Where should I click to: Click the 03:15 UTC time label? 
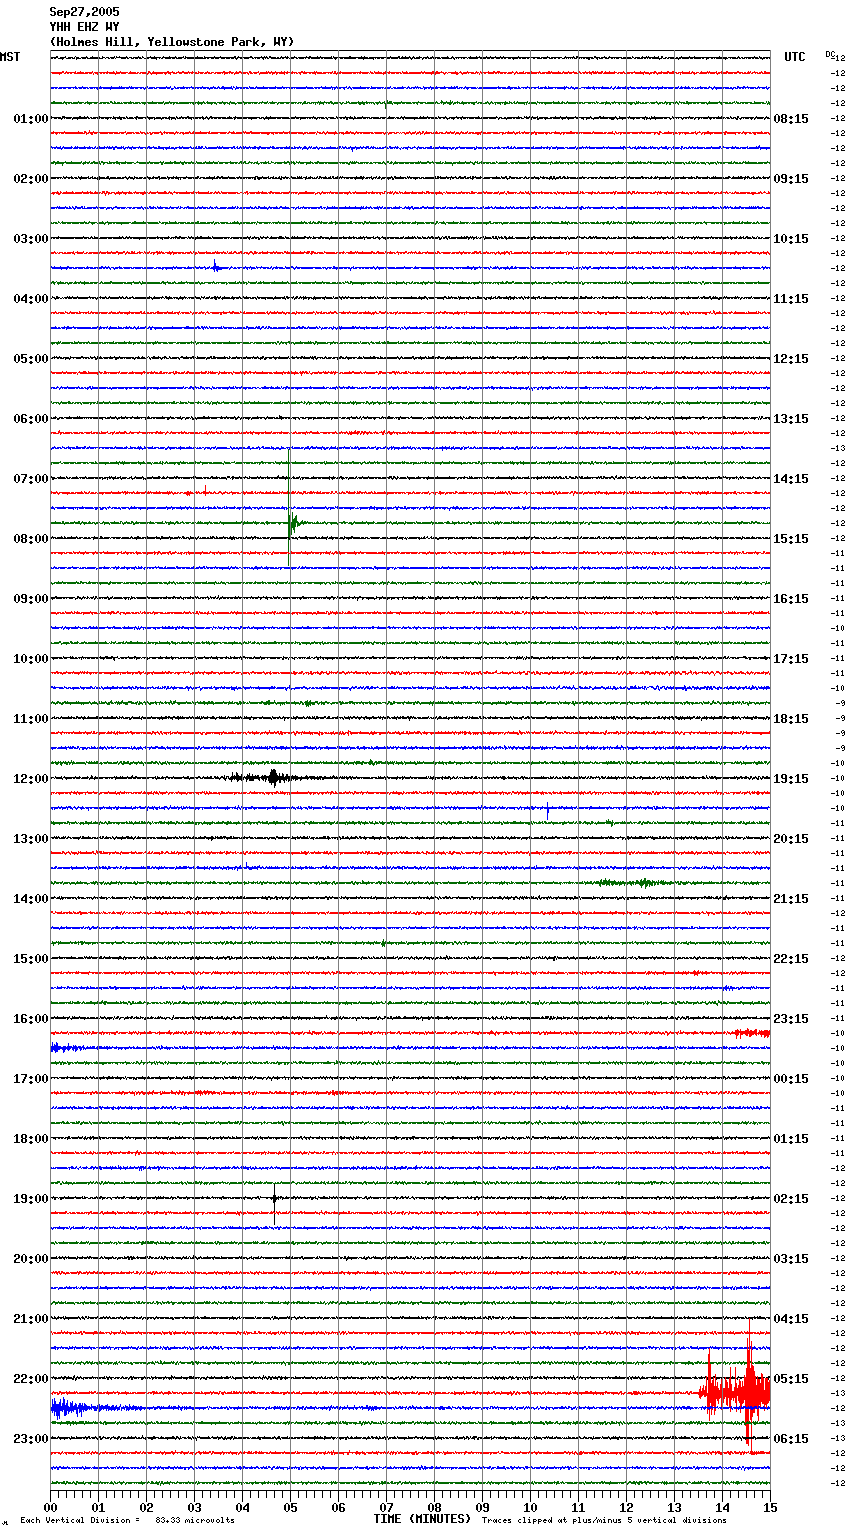[791, 1259]
